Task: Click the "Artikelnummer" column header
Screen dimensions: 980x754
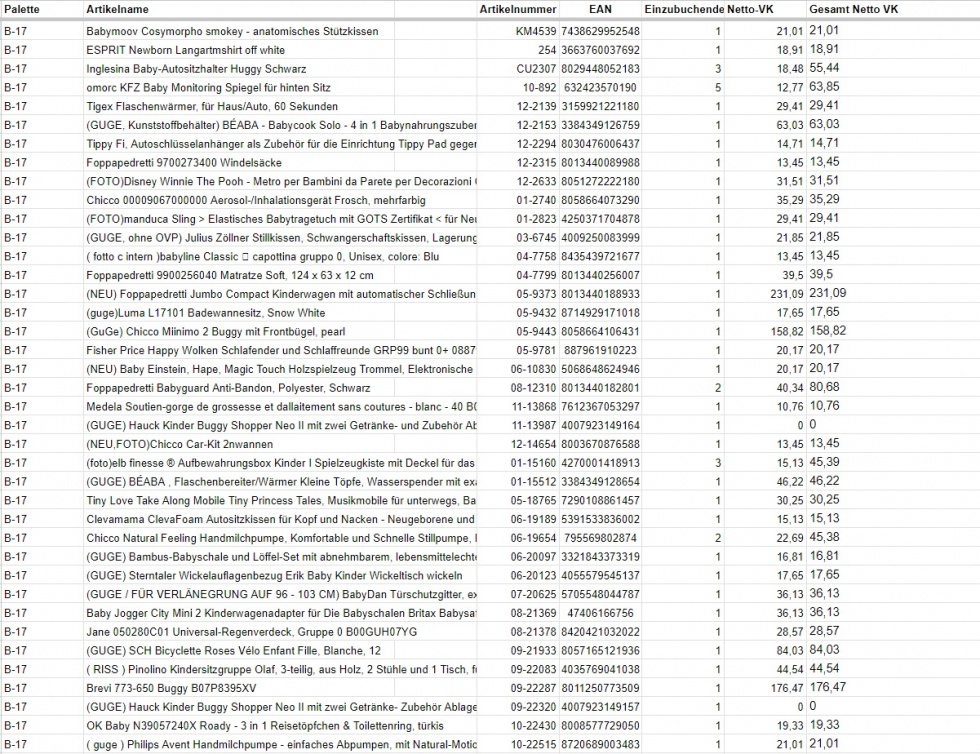Action: [518, 9]
